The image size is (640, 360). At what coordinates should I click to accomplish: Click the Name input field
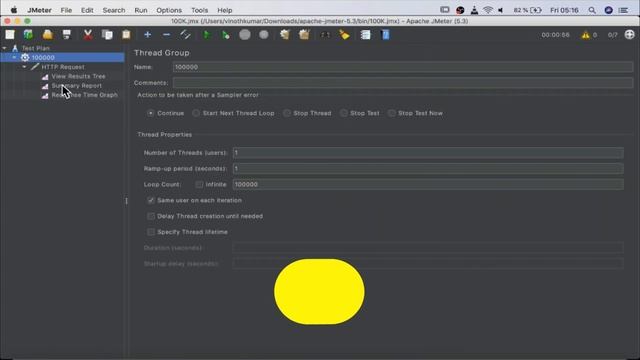(403, 67)
